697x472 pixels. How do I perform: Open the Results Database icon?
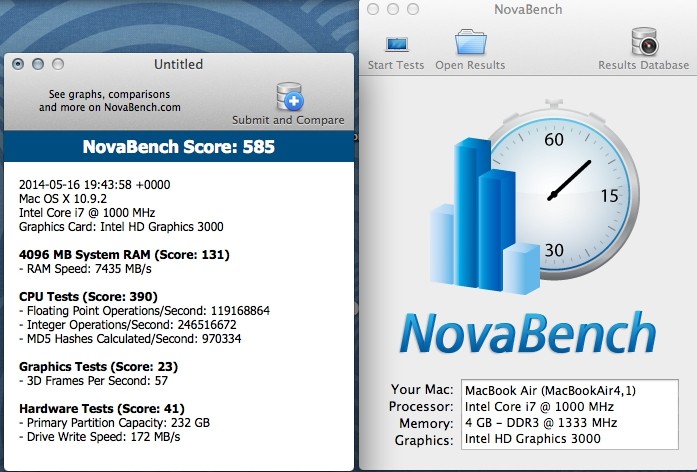643,42
